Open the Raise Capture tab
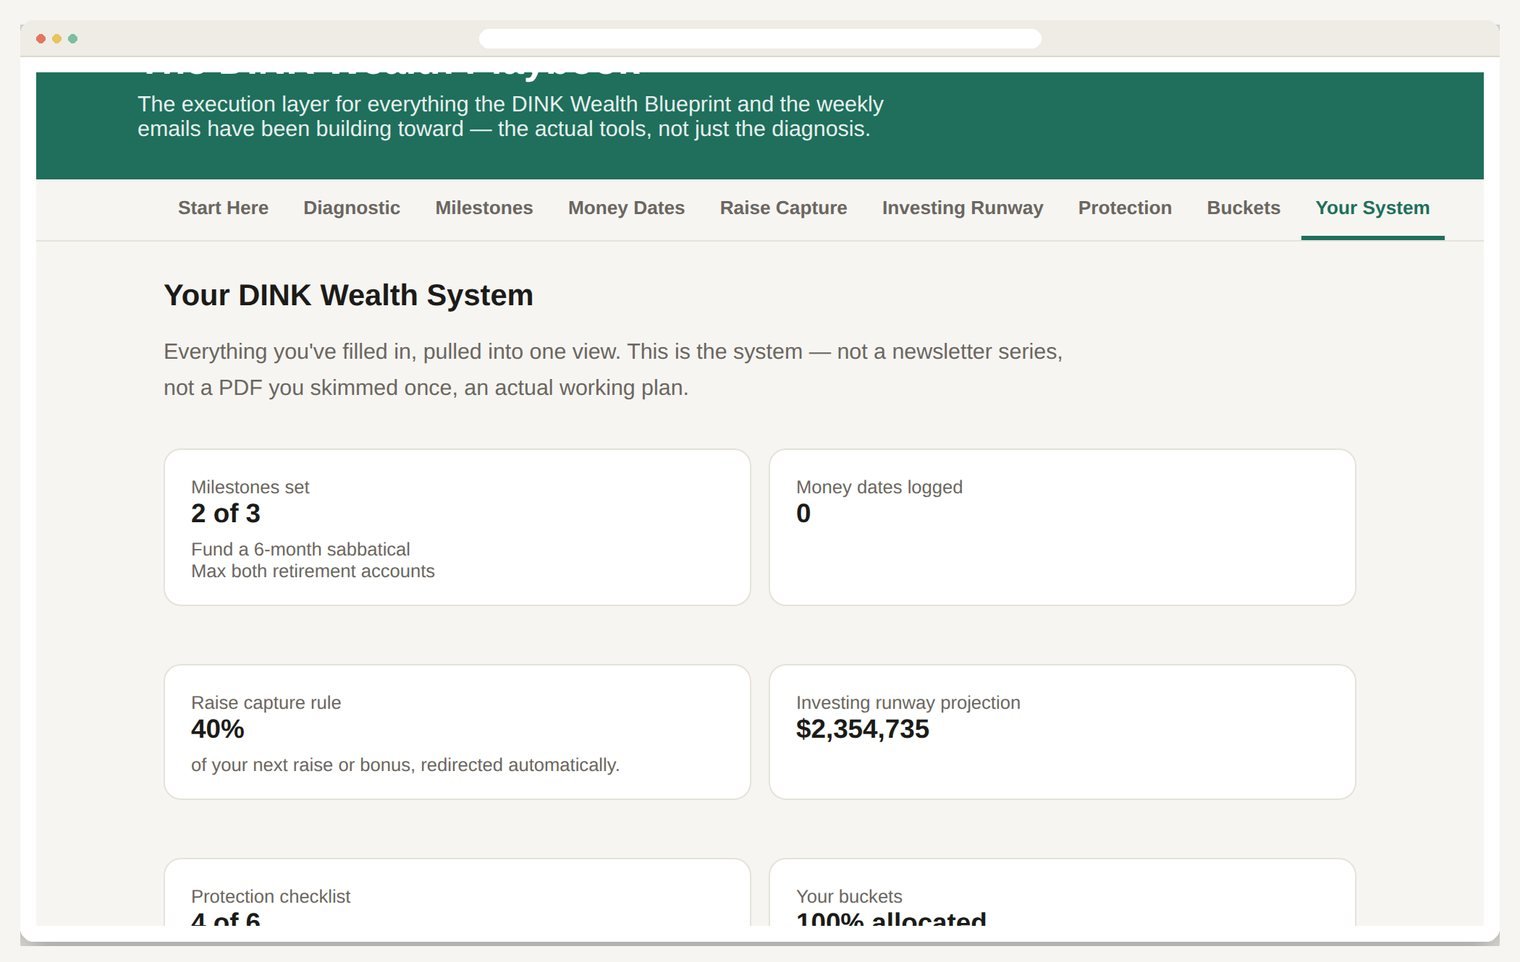 pos(783,208)
